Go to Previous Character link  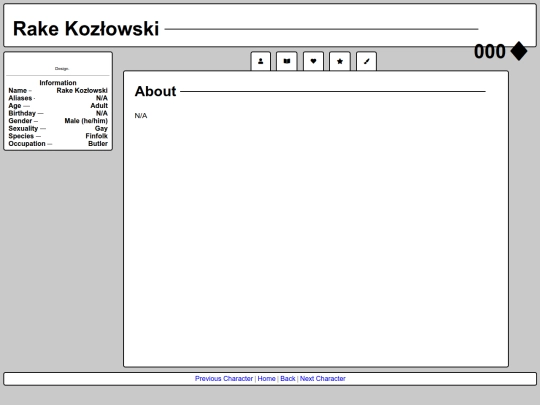pos(224,378)
